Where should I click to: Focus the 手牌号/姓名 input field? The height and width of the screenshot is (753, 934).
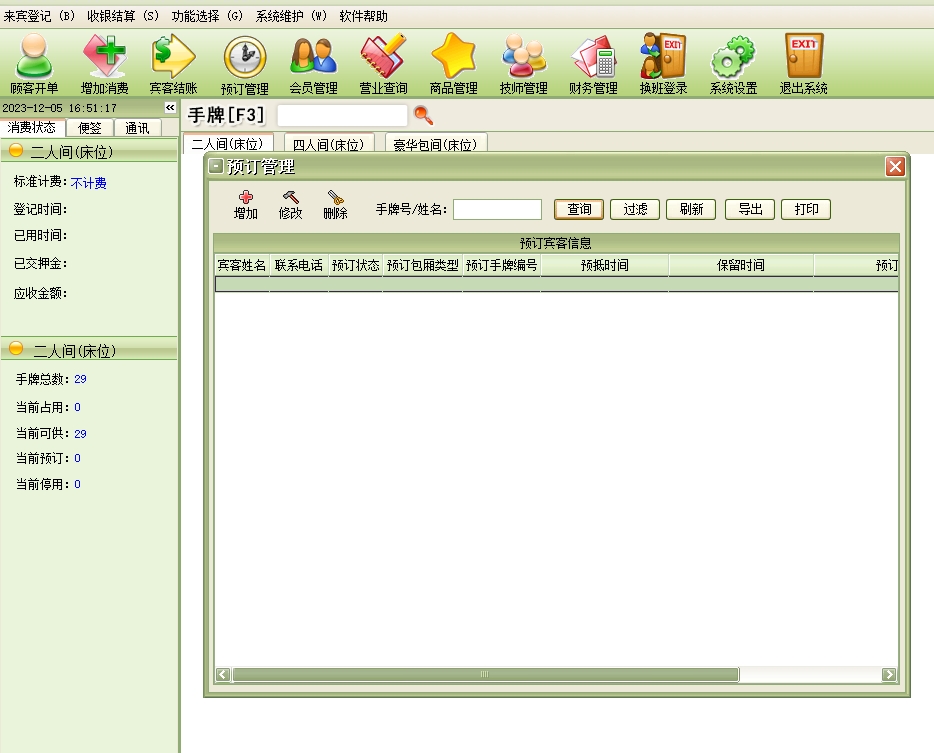coord(497,209)
